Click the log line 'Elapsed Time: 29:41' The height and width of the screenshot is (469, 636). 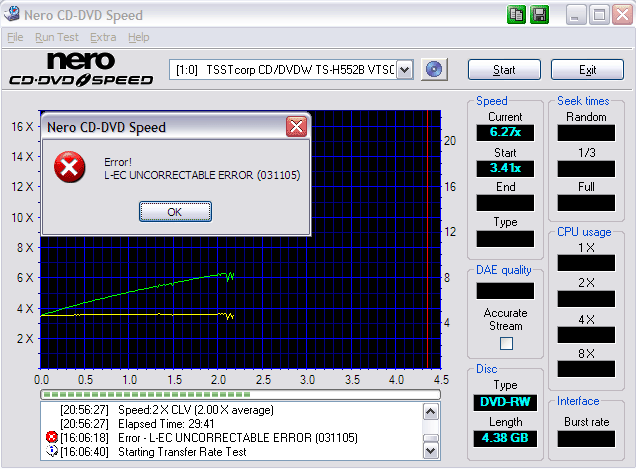click(x=166, y=424)
